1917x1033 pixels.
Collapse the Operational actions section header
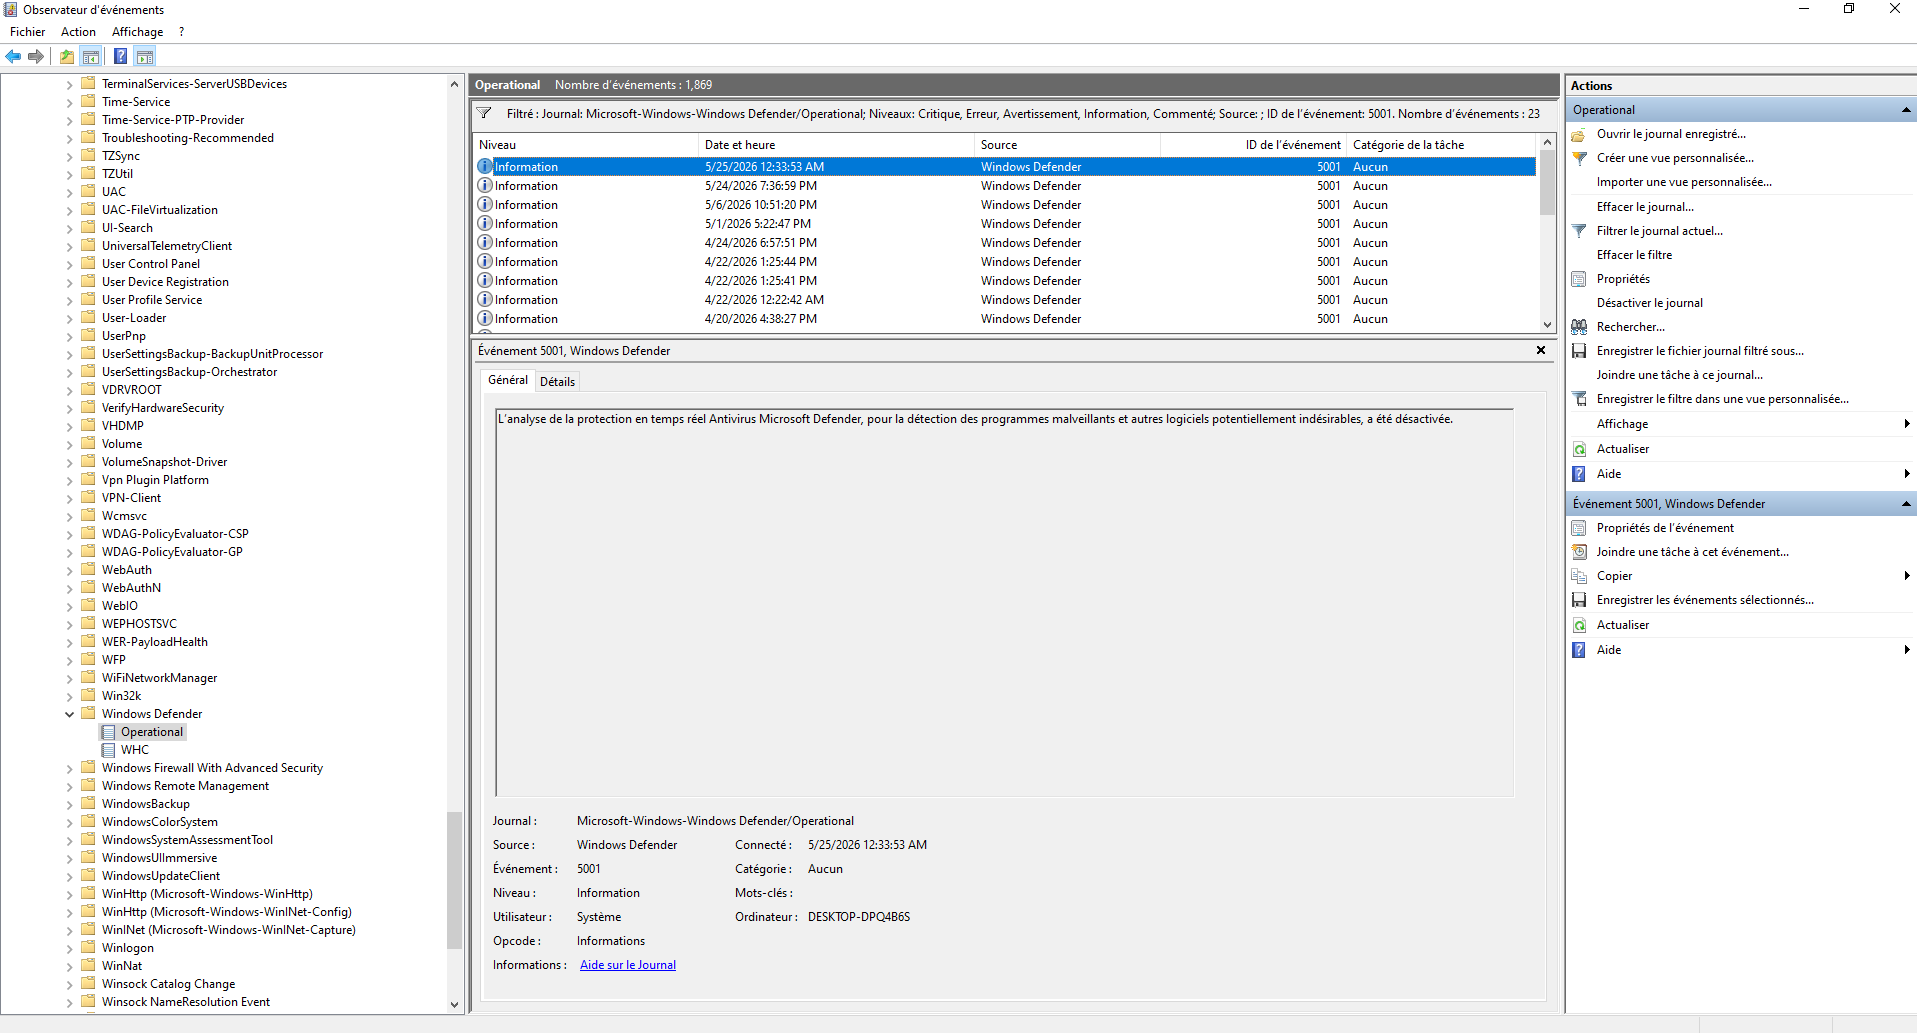click(x=1906, y=110)
